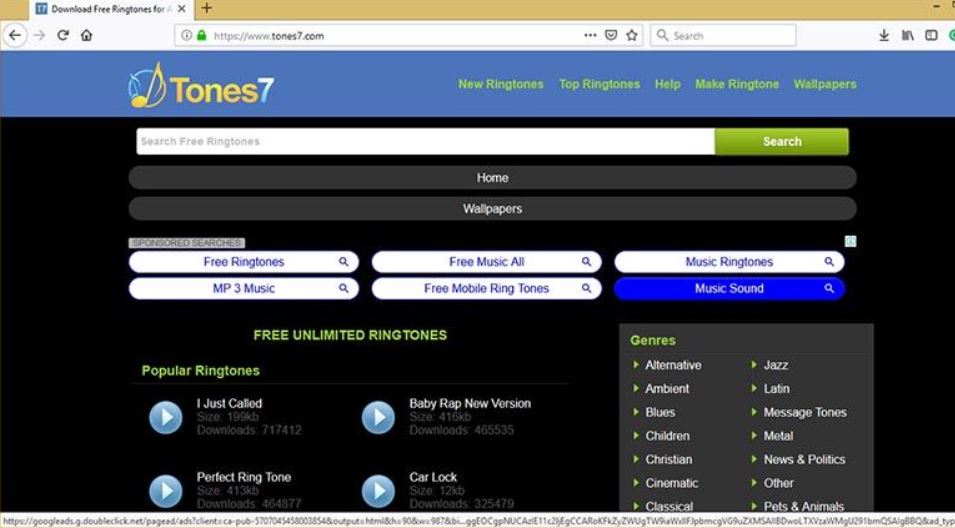Image resolution: width=955 pixels, height=528 pixels.
Task: Play the I Just Called ringtone
Action: point(166,417)
